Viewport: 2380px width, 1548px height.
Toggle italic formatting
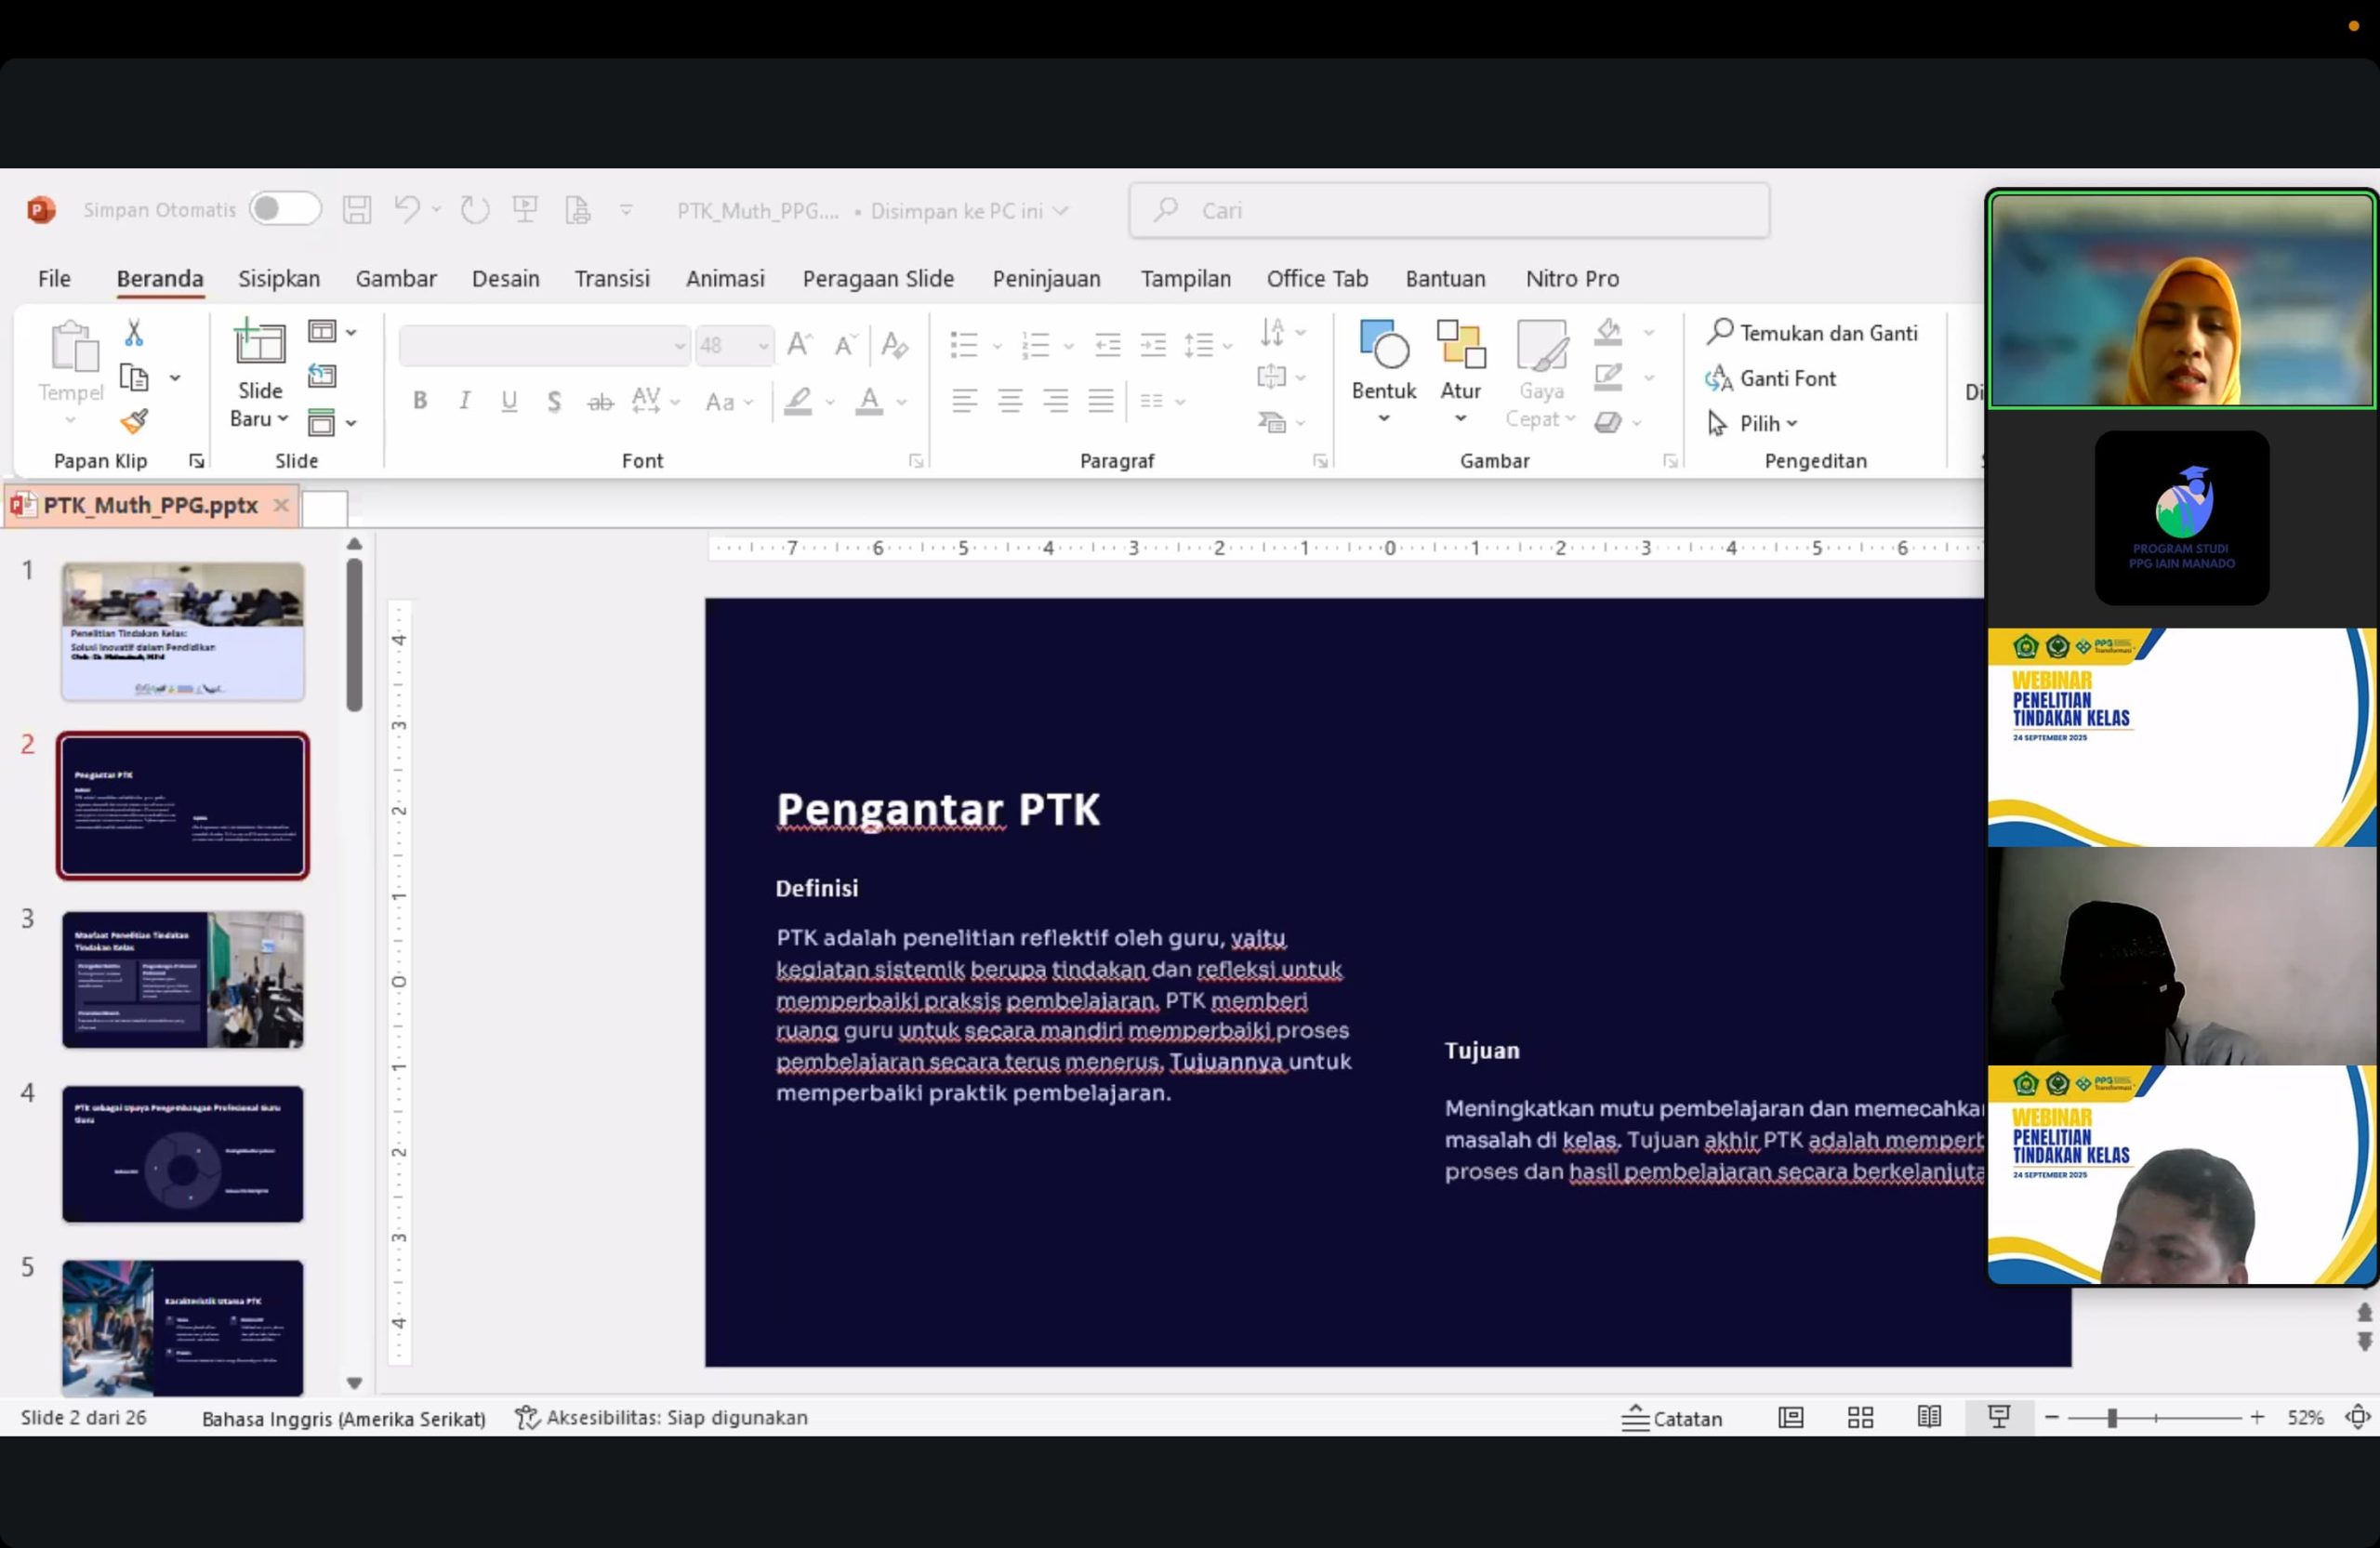pos(464,401)
